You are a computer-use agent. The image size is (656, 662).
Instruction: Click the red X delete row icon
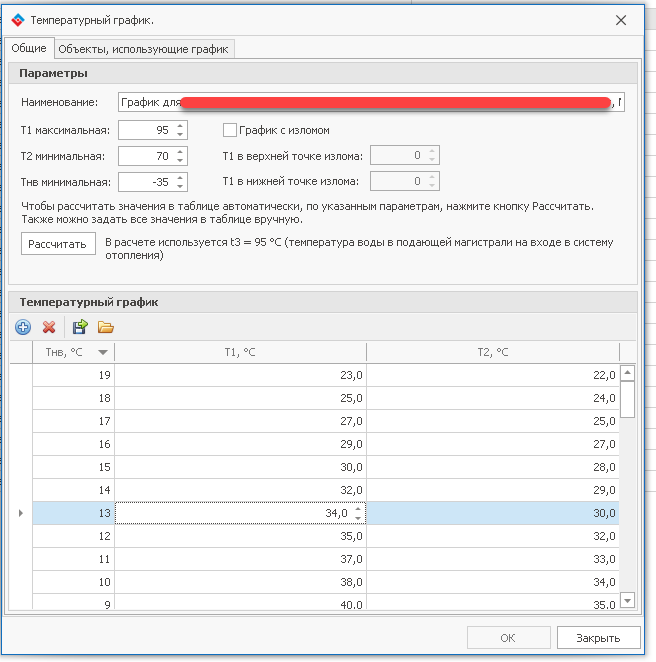point(48,327)
